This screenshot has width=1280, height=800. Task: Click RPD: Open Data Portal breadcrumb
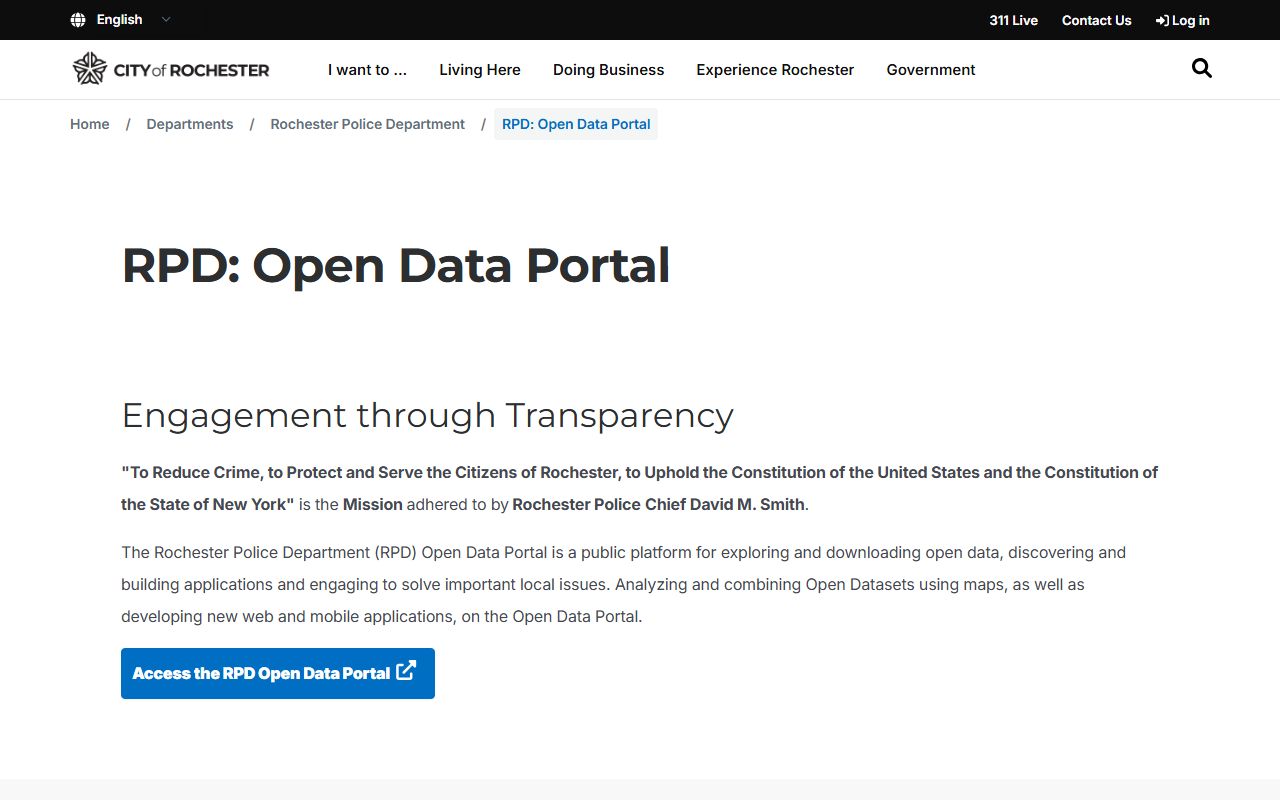(576, 124)
